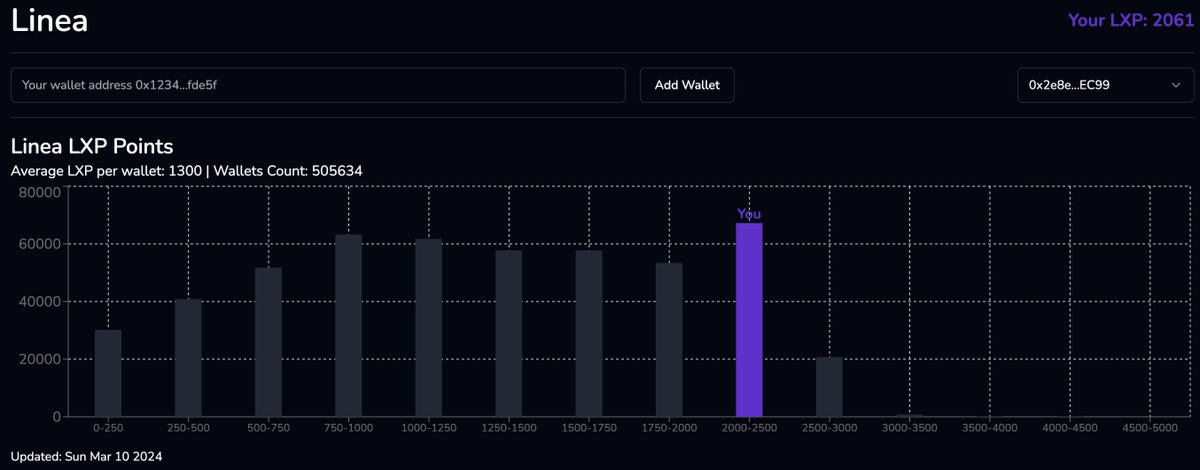Viewport: 1200px width, 470px height.
Task: Click the Add Wallet button
Action: 687,85
